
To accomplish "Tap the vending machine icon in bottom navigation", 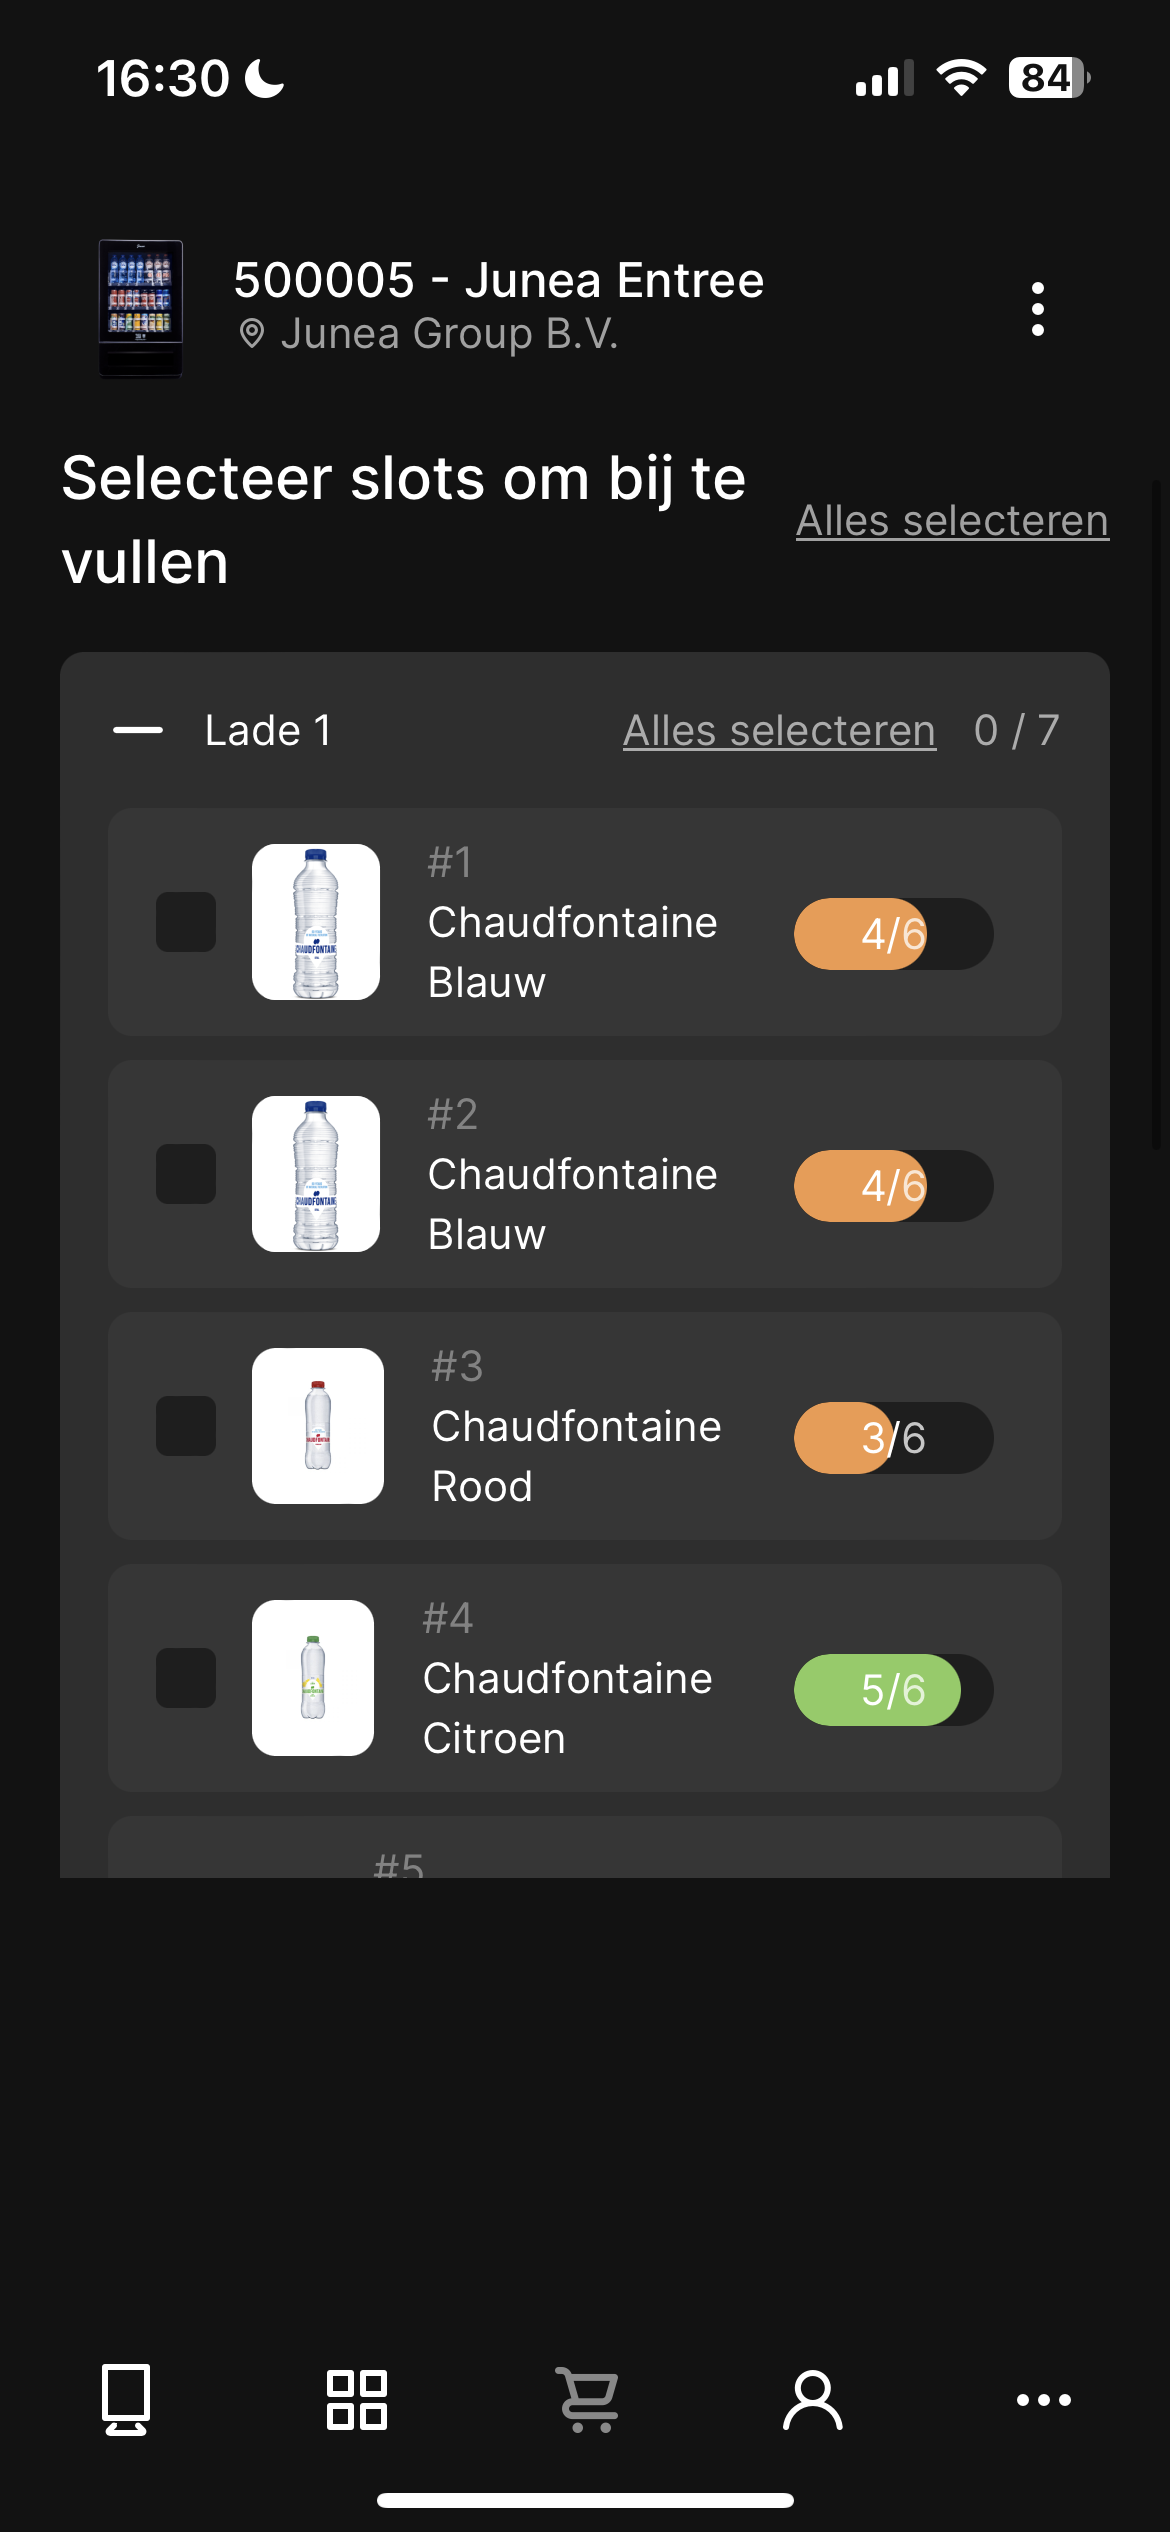I will [x=126, y=2399].
